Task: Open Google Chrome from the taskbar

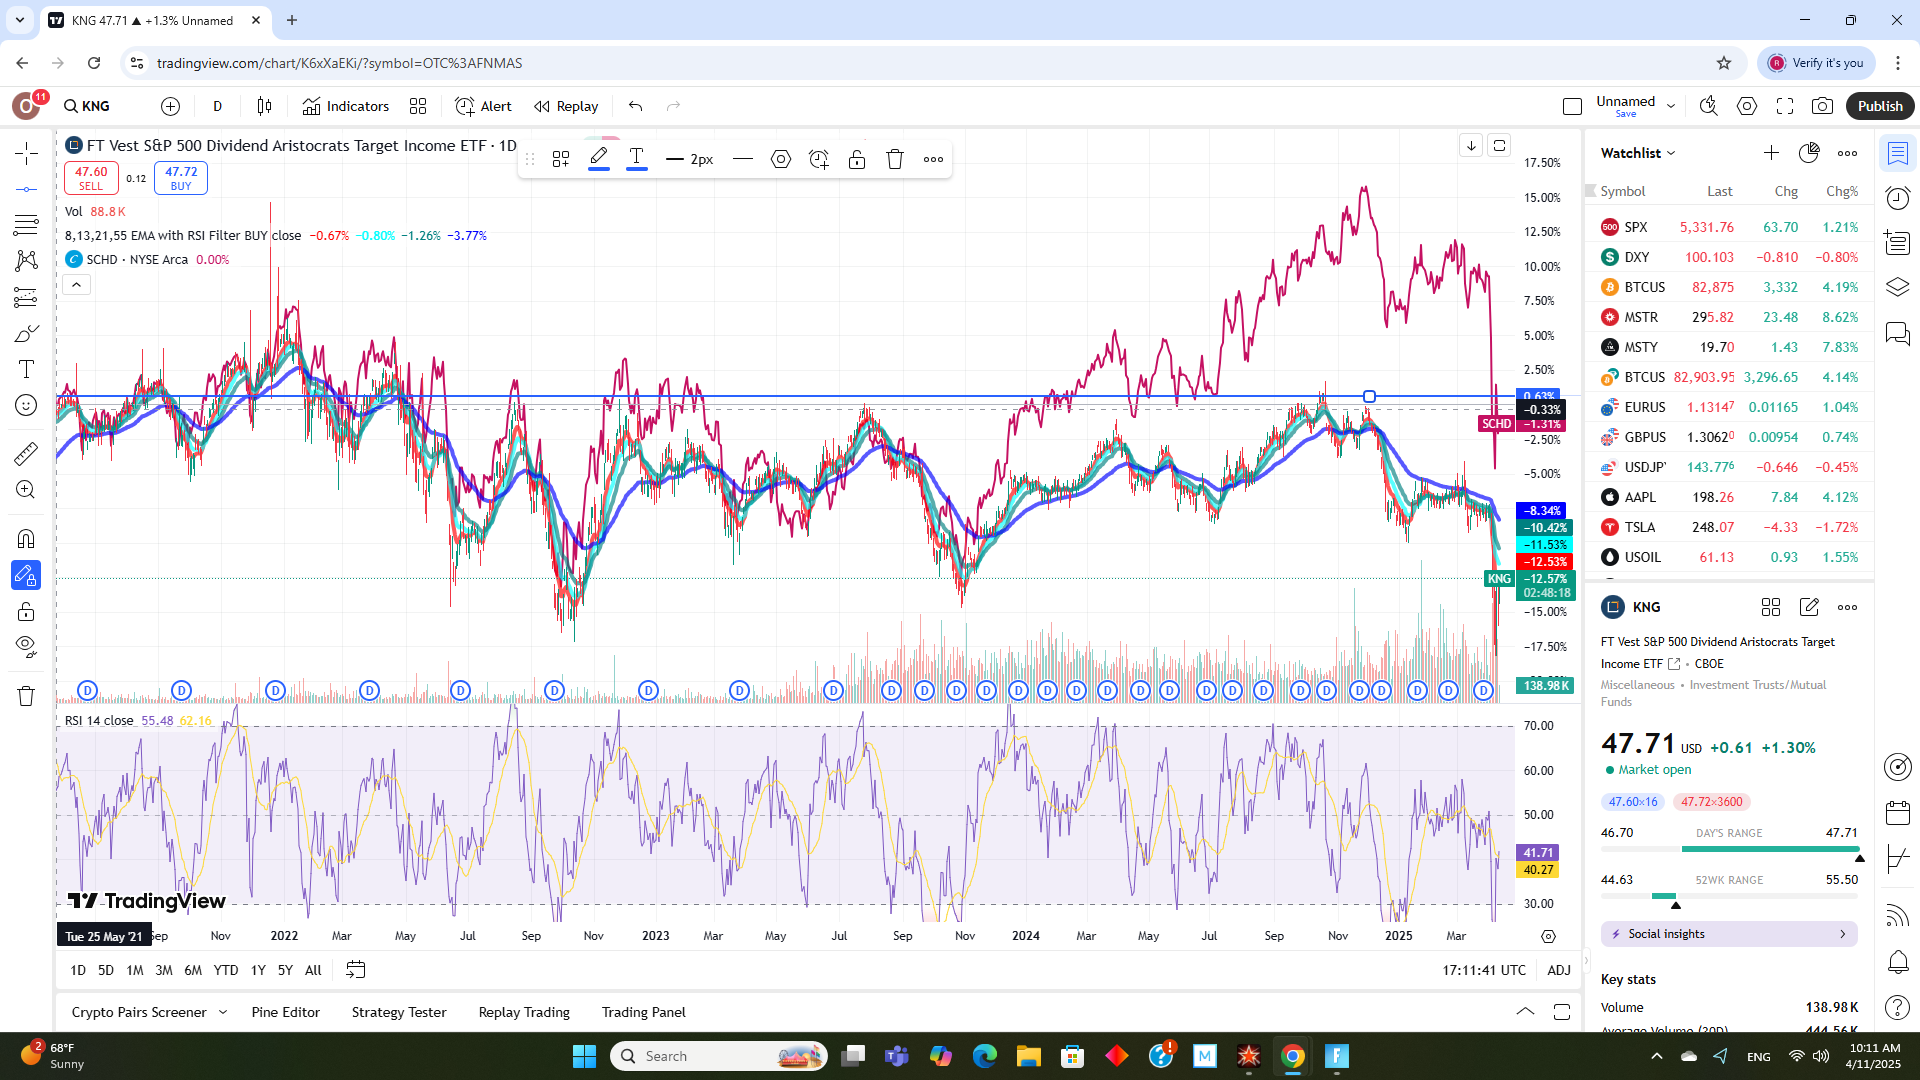Action: (x=1292, y=1056)
